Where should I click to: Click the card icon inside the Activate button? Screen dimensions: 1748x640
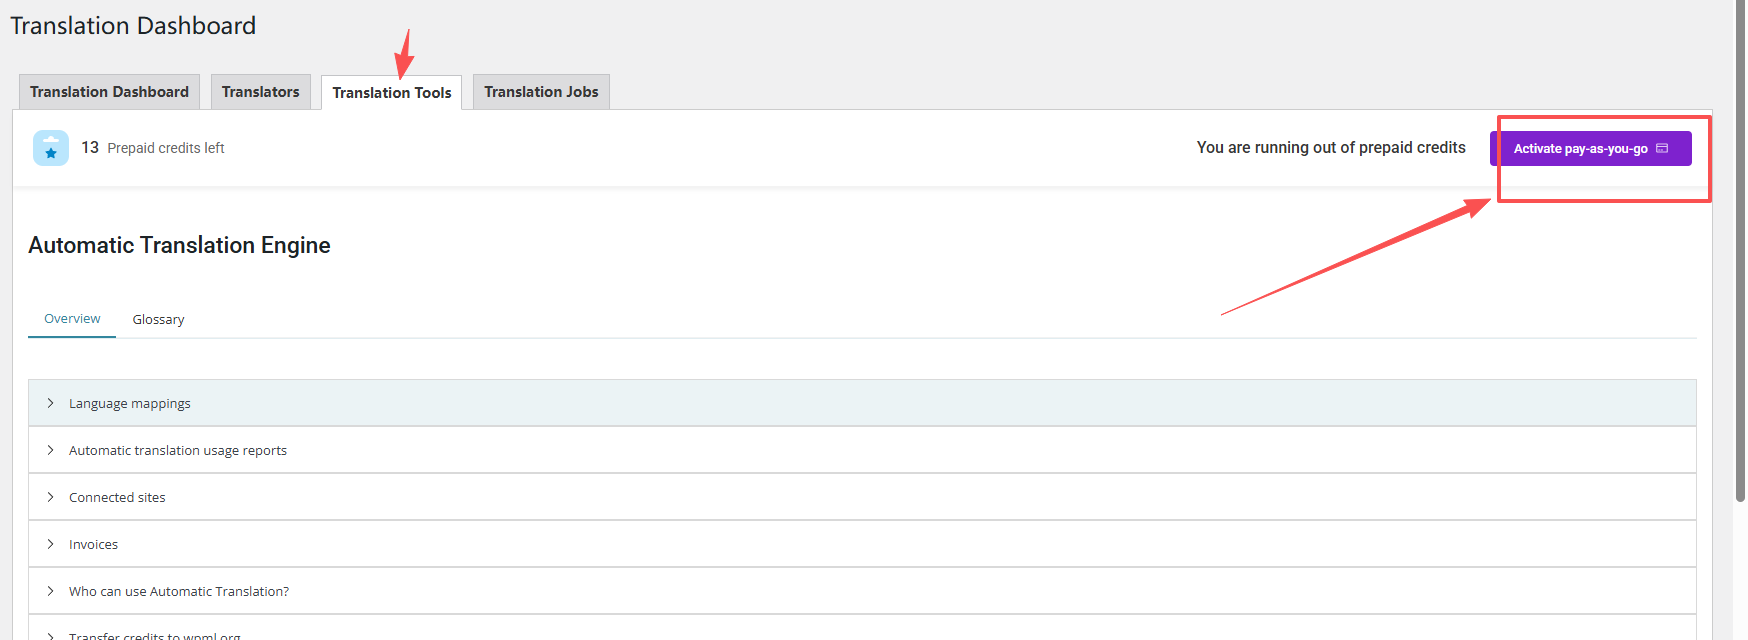coord(1662,148)
